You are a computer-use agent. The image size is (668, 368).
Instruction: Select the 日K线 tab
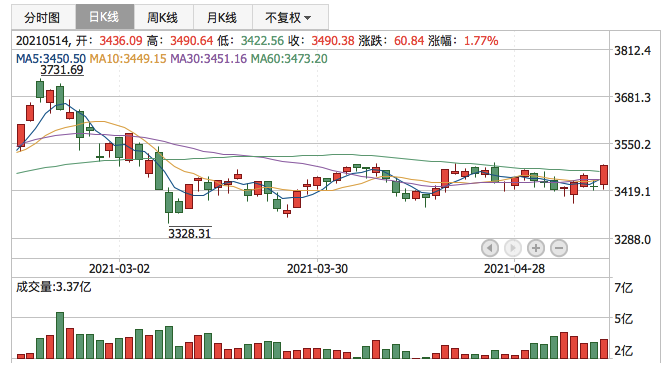[x=105, y=17]
